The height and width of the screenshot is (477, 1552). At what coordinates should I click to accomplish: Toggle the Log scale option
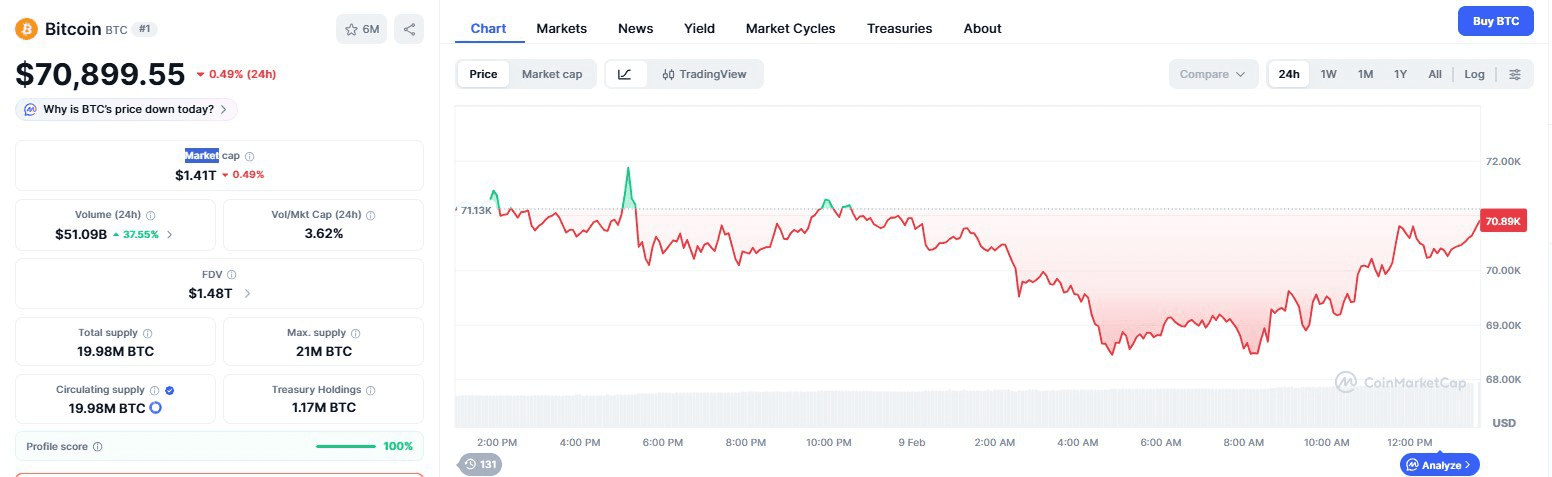pos(1474,74)
